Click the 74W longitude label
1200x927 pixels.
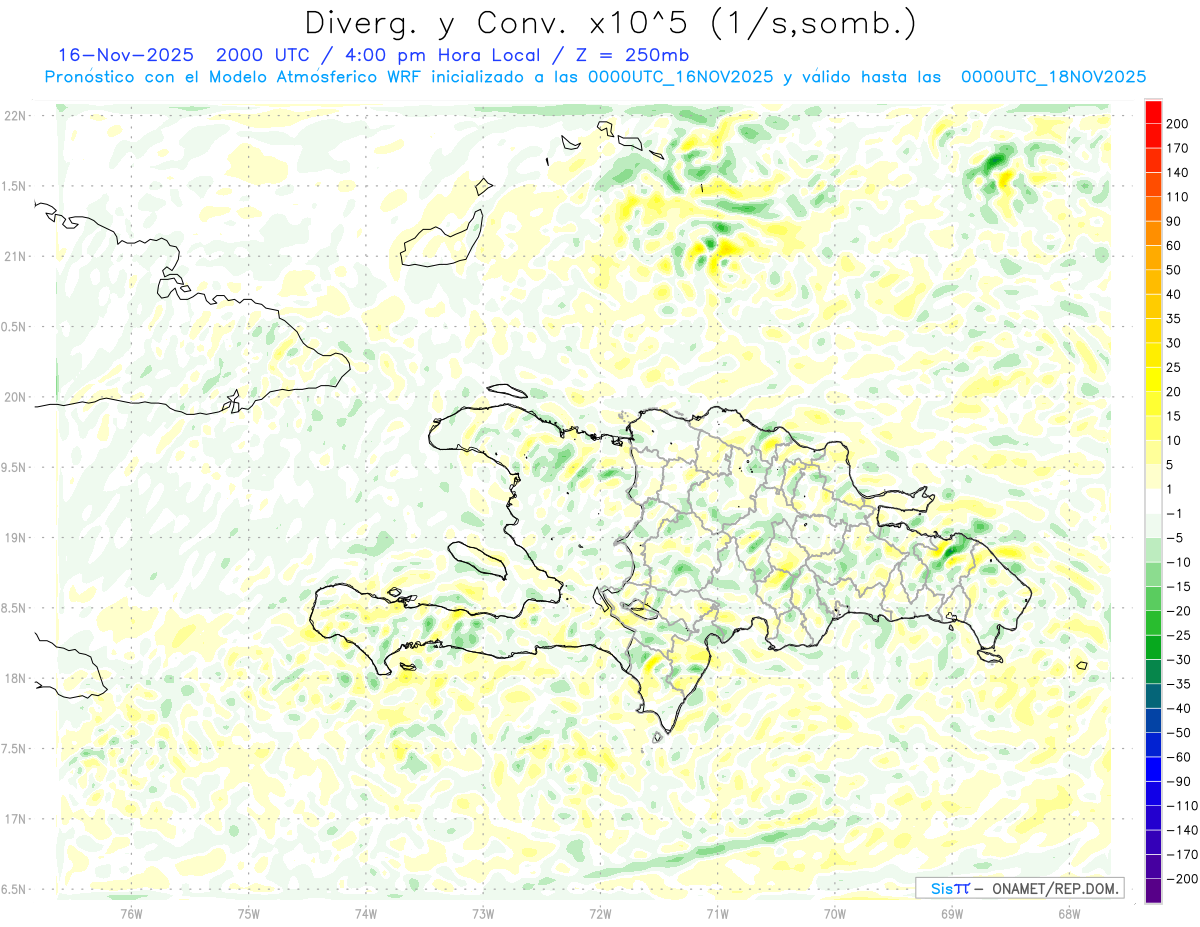[366, 913]
